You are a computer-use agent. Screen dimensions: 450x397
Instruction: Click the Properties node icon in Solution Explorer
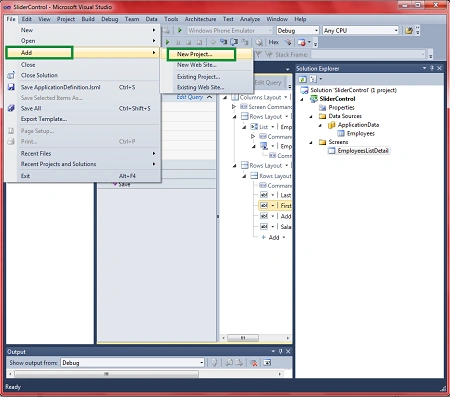(x=322, y=107)
